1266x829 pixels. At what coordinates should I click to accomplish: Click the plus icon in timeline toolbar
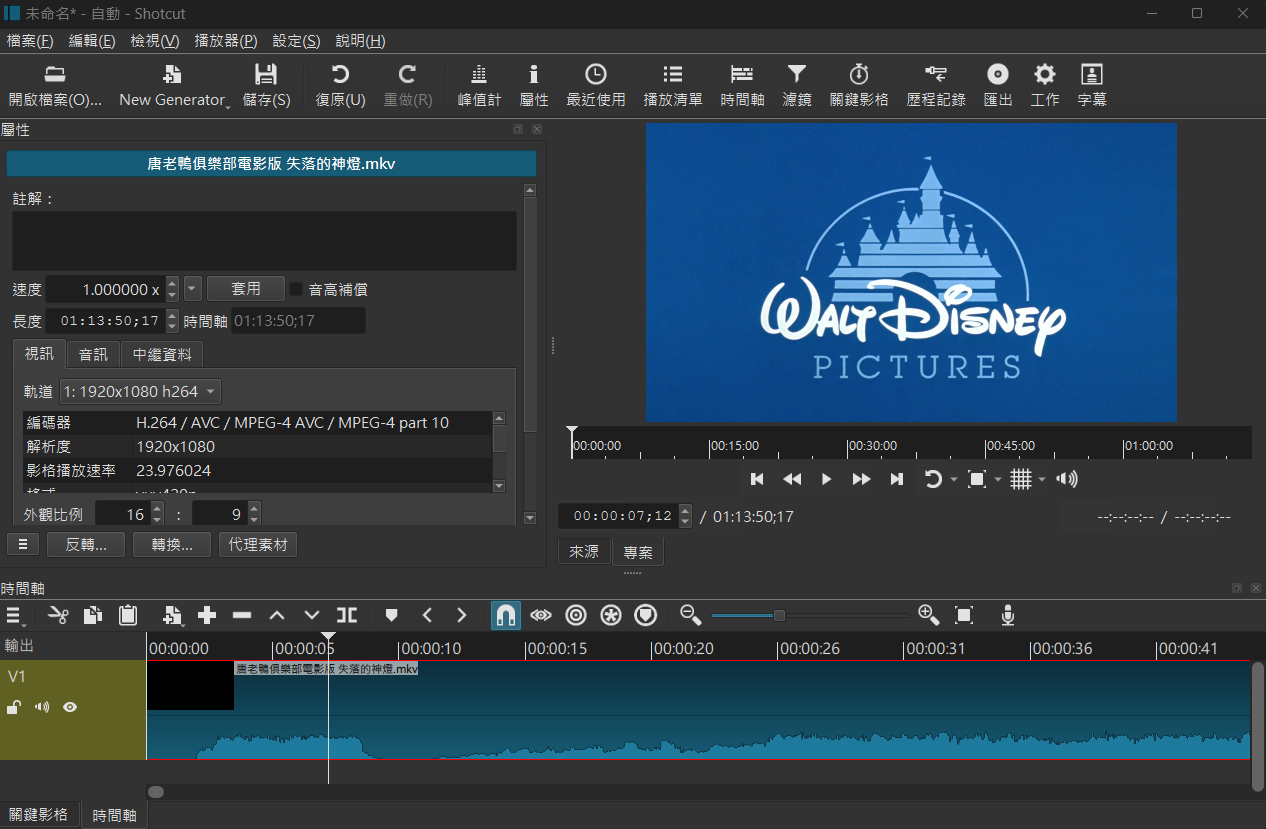click(x=207, y=615)
